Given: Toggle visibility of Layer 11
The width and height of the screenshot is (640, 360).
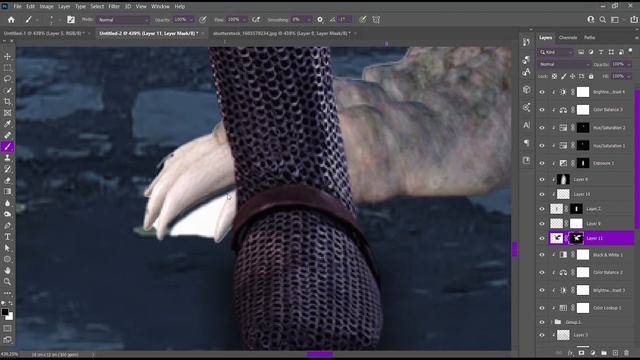Looking at the screenshot, I should pos(542,238).
